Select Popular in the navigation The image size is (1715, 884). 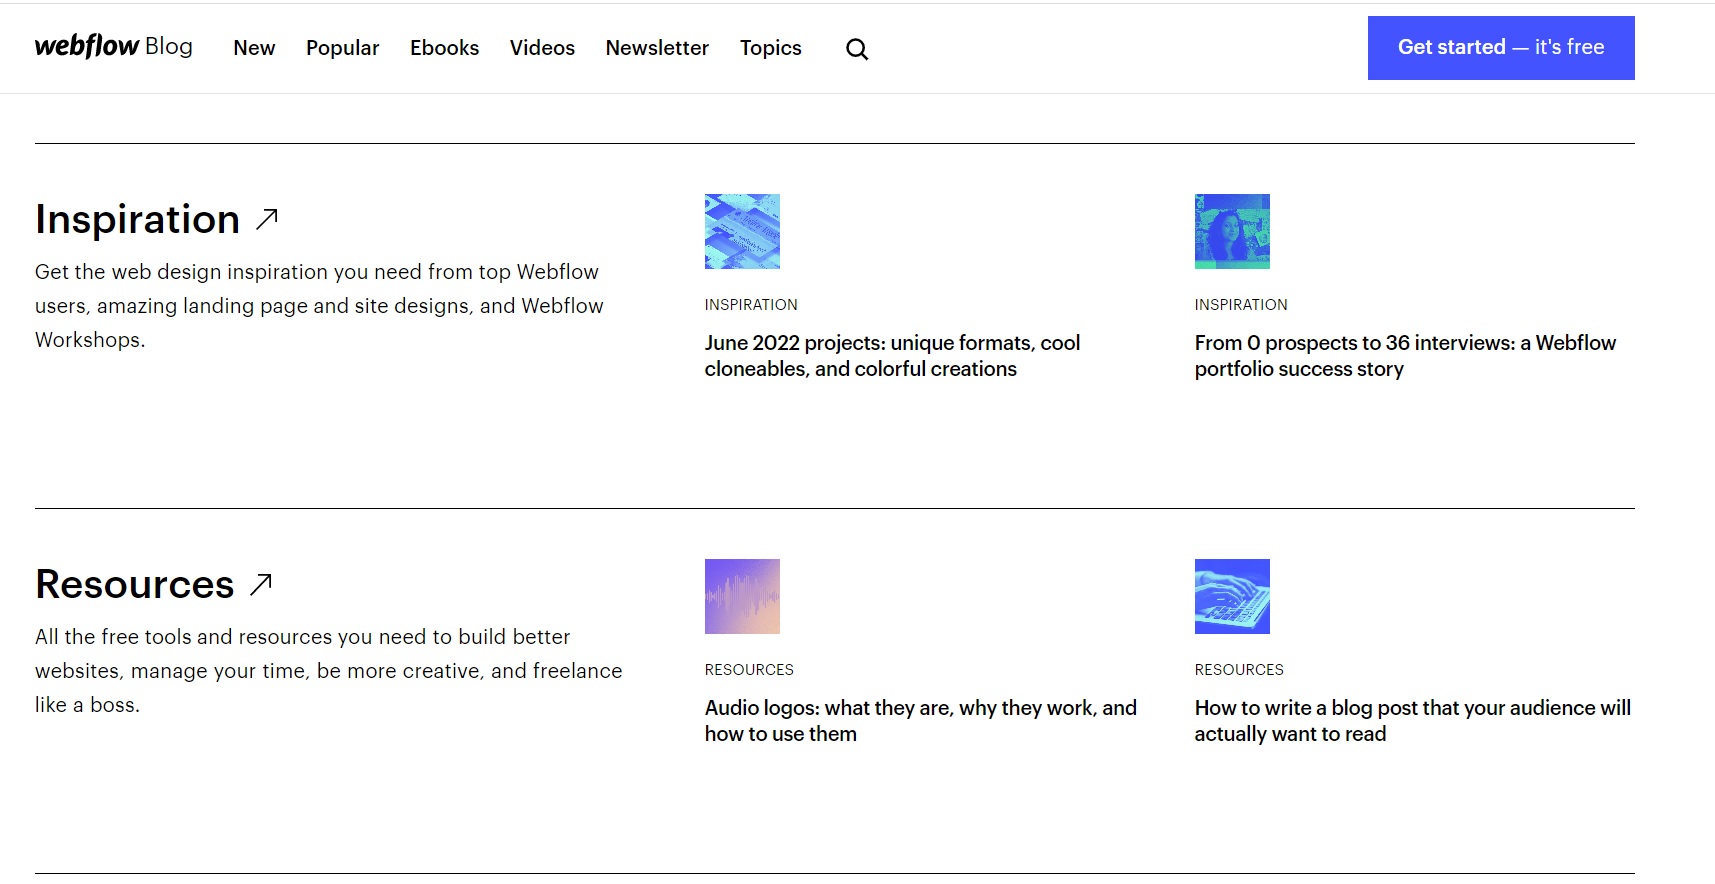pos(343,48)
